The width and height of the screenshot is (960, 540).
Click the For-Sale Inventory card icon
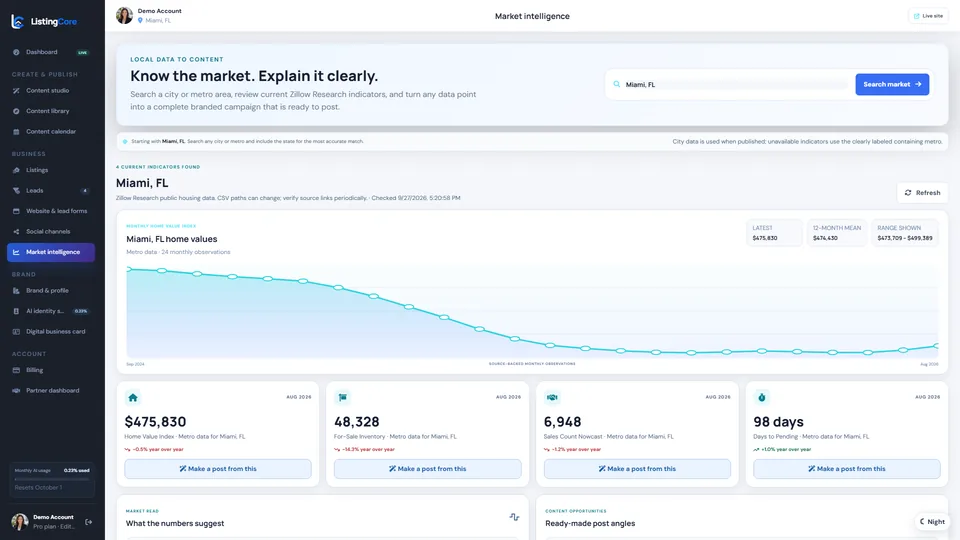pyautogui.click(x=343, y=397)
